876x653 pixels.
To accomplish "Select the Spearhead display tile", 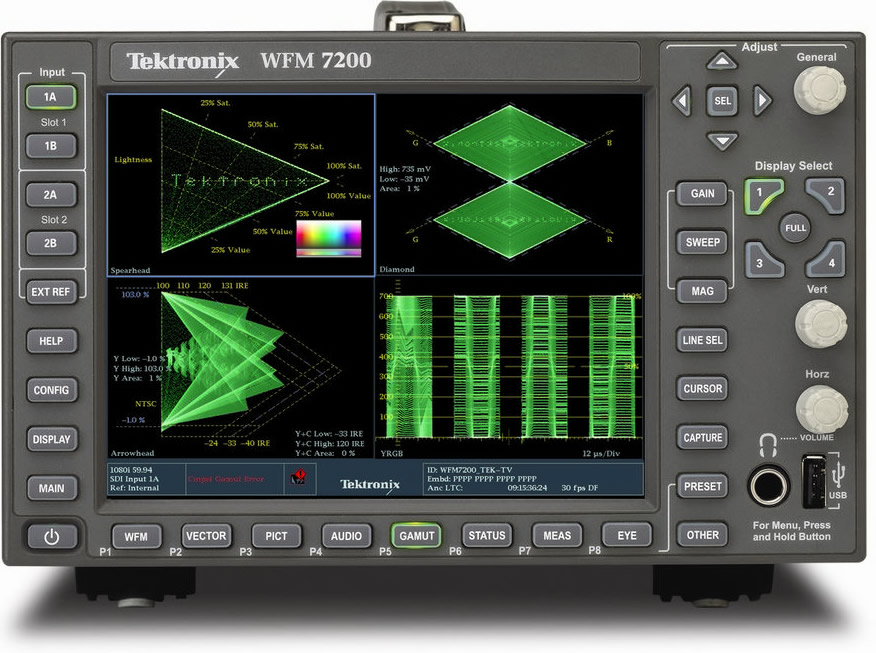I will point(241,185).
